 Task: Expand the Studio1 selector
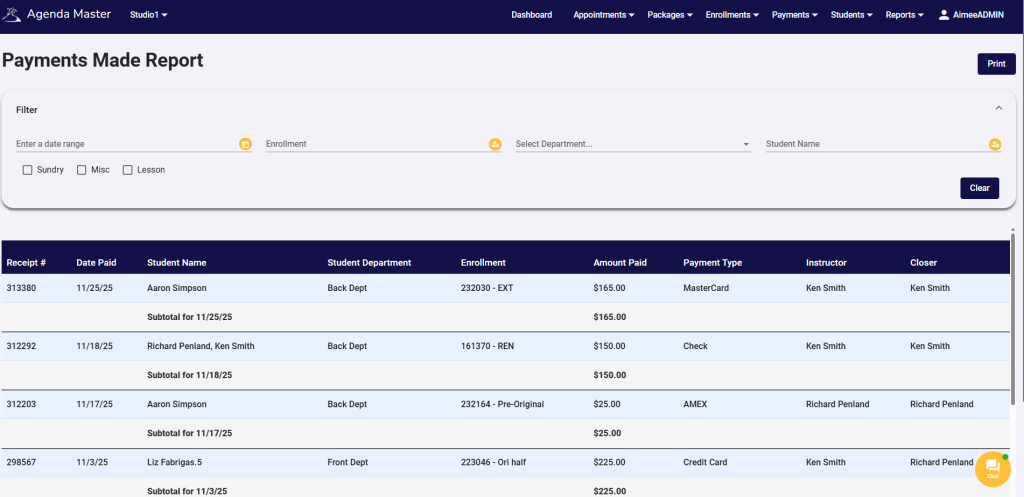(x=148, y=15)
